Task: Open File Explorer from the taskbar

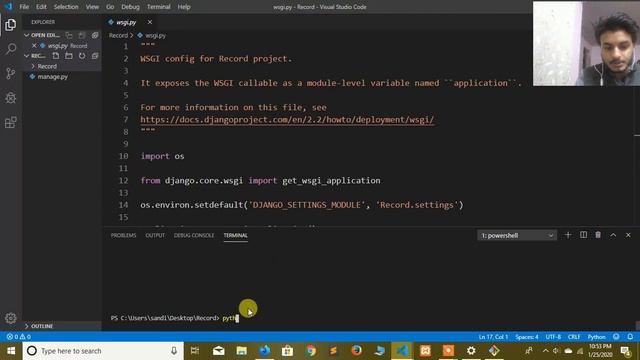Action: pos(242,351)
